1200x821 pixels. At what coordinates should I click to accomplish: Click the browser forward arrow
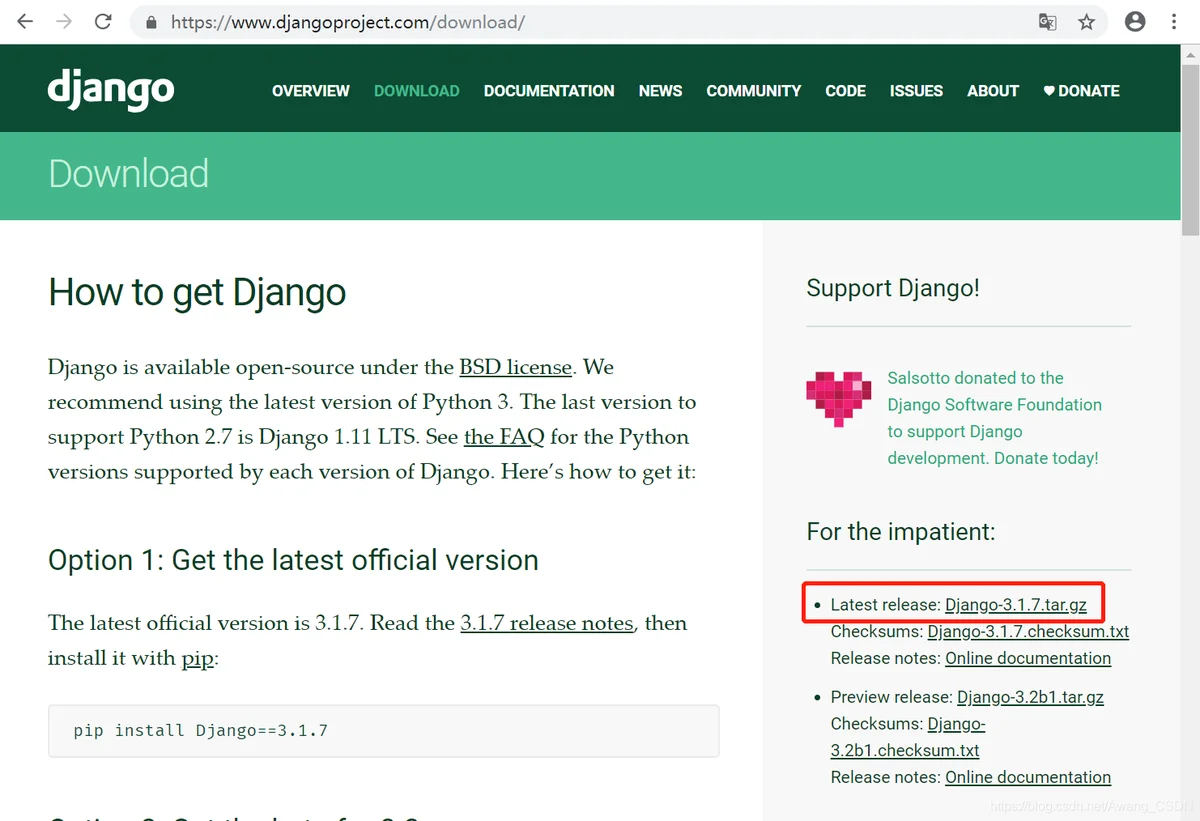[65, 21]
